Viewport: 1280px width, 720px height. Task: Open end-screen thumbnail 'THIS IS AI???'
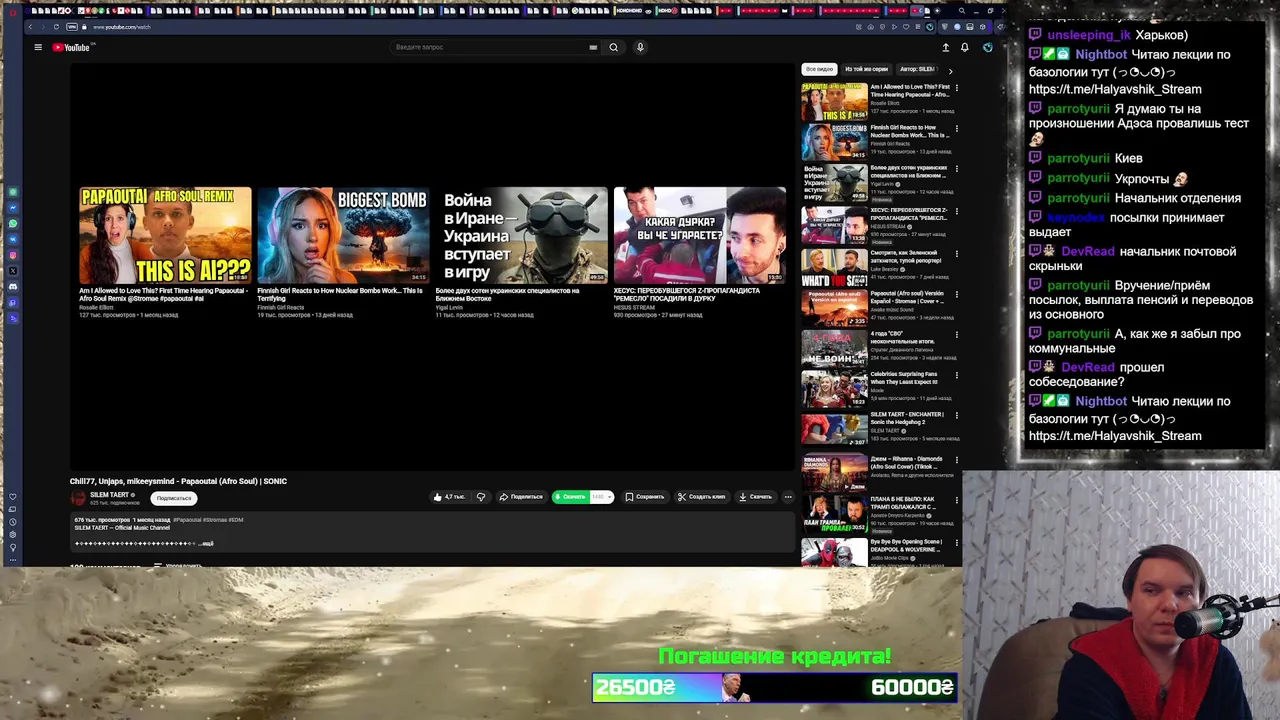165,235
